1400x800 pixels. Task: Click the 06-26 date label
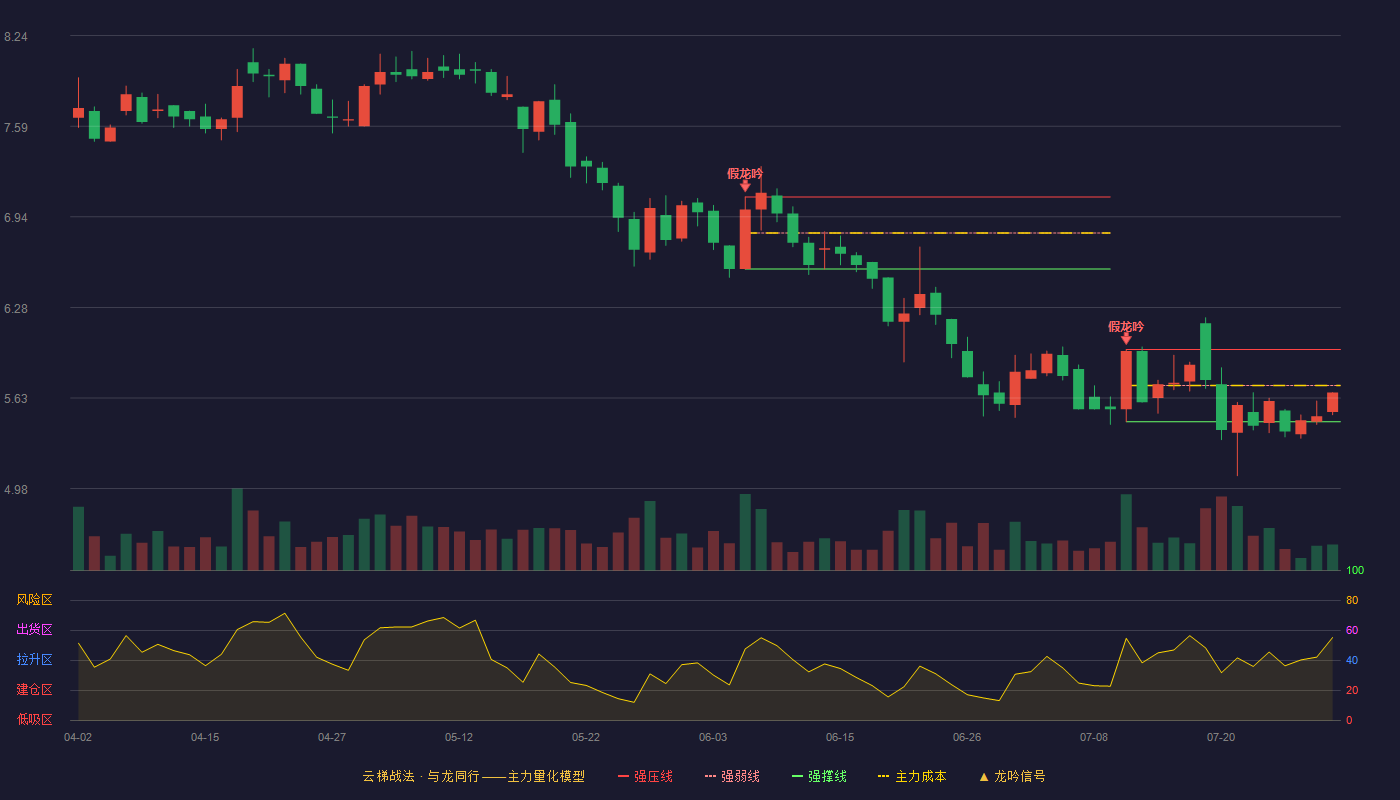point(967,737)
